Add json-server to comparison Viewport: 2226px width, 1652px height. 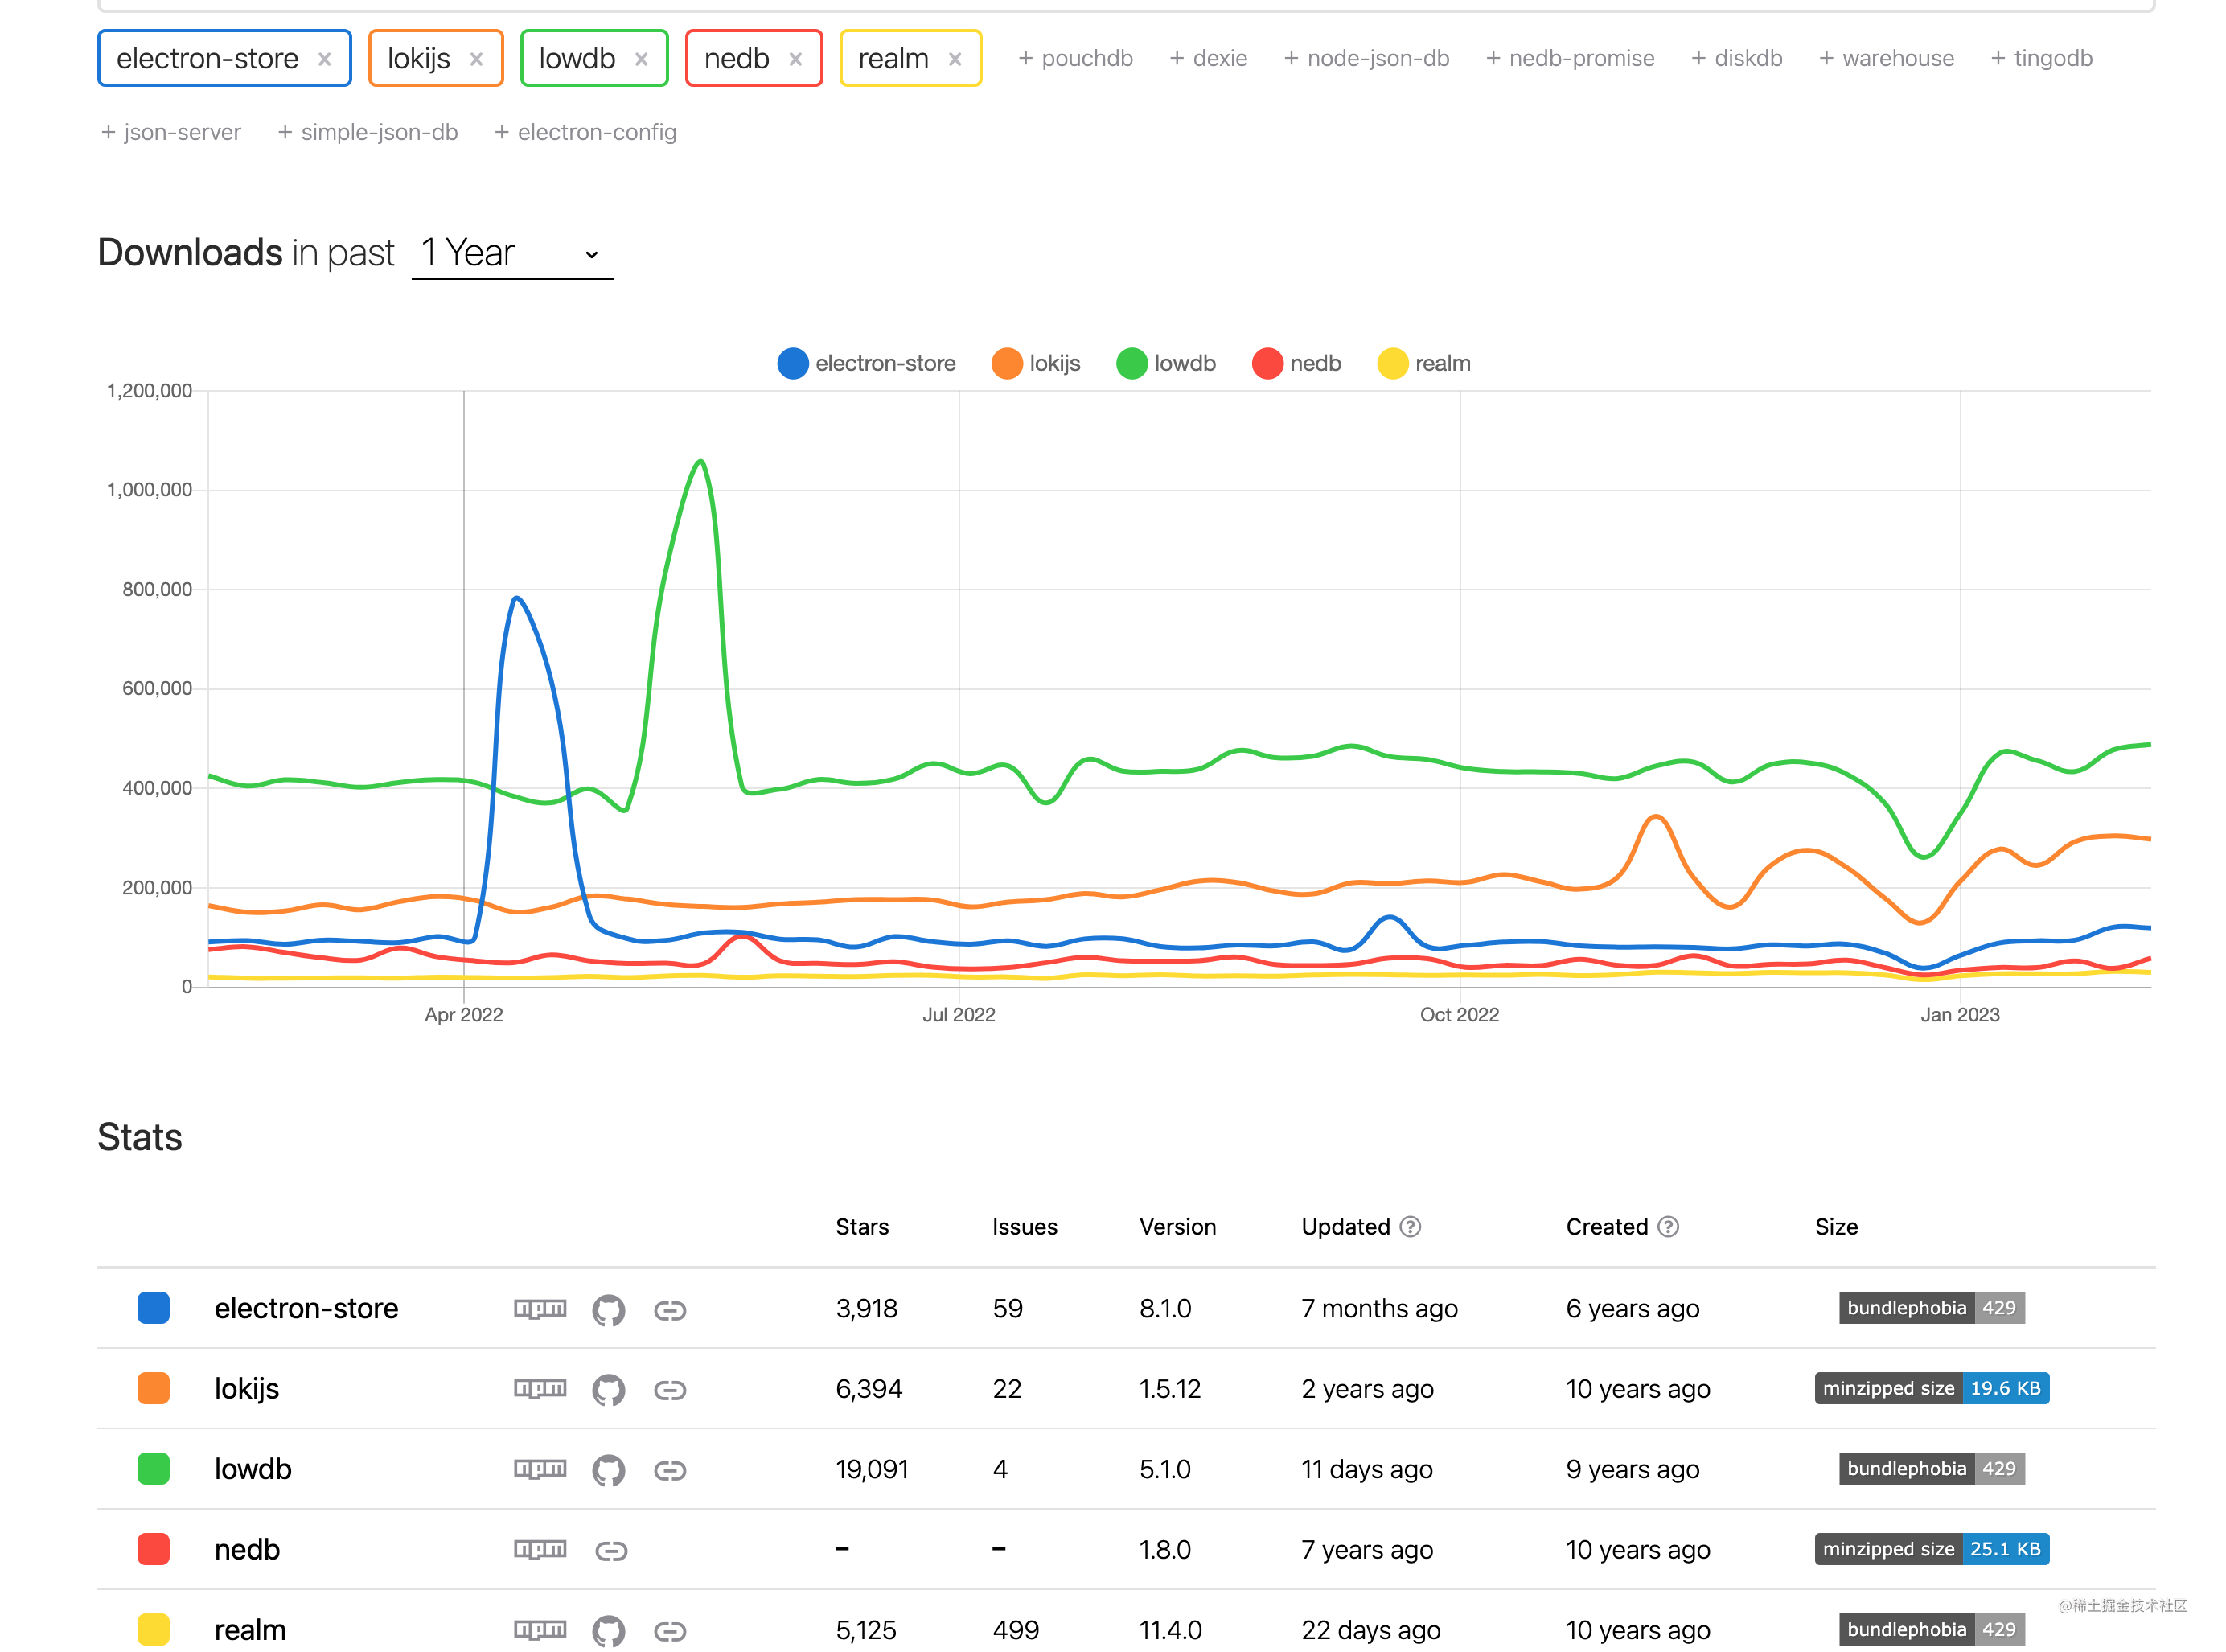pyautogui.click(x=171, y=133)
